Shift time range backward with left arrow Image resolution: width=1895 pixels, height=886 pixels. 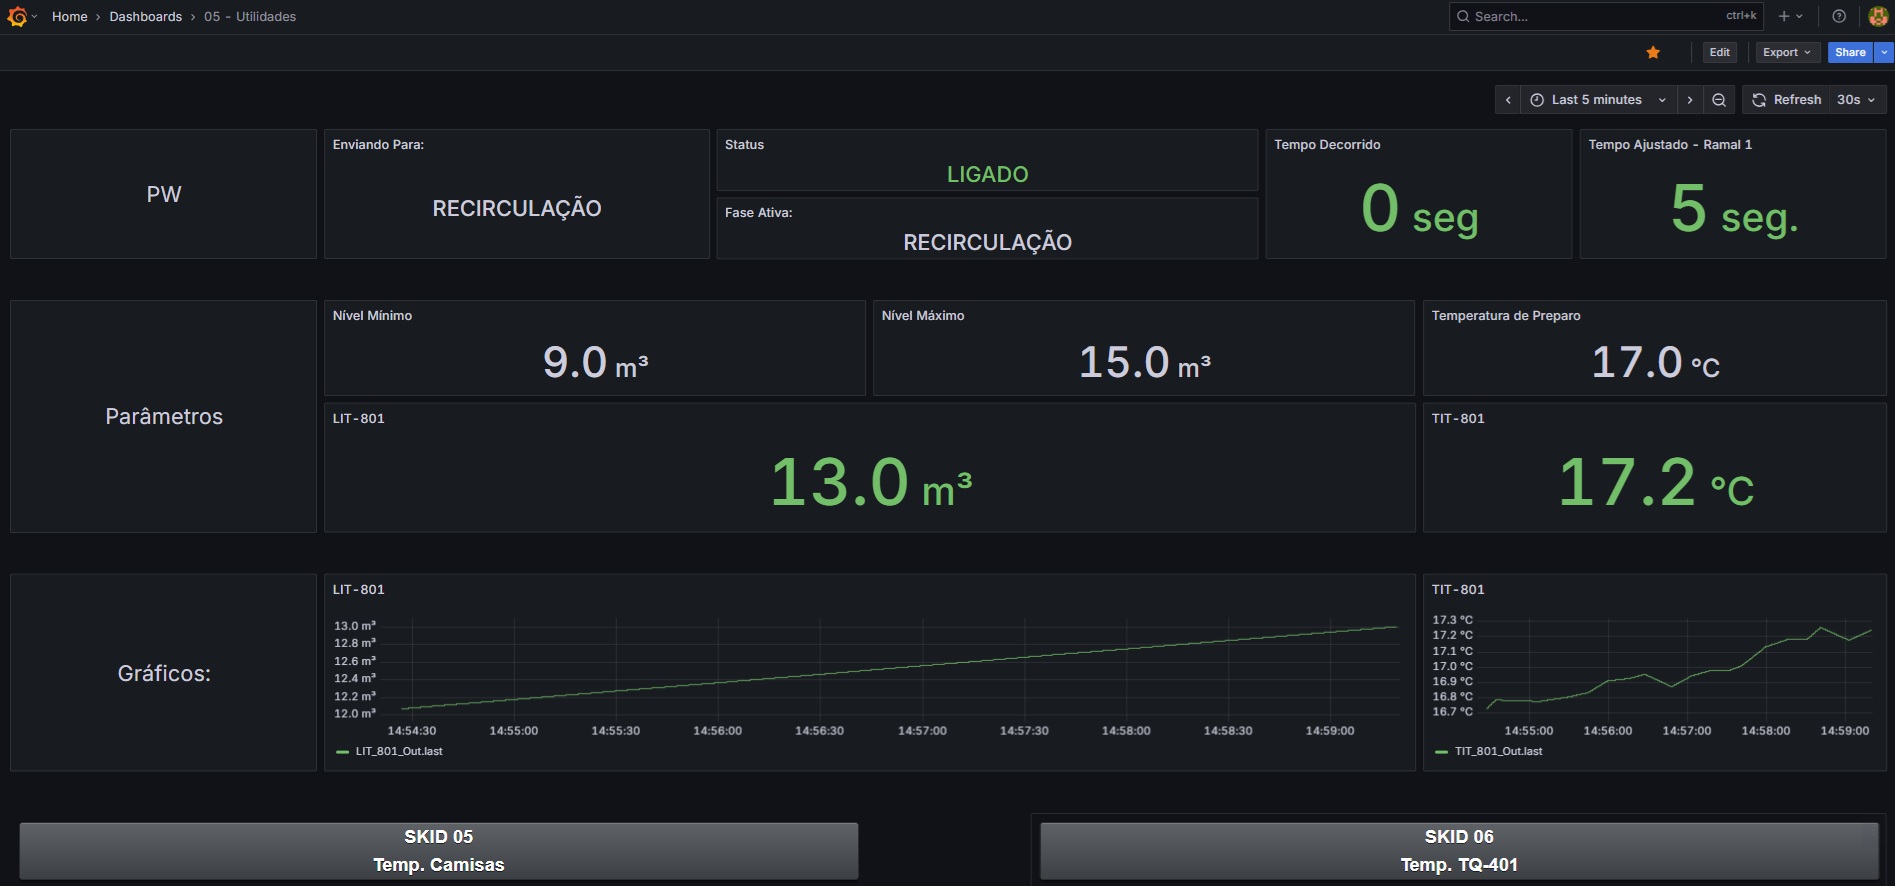1508,100
